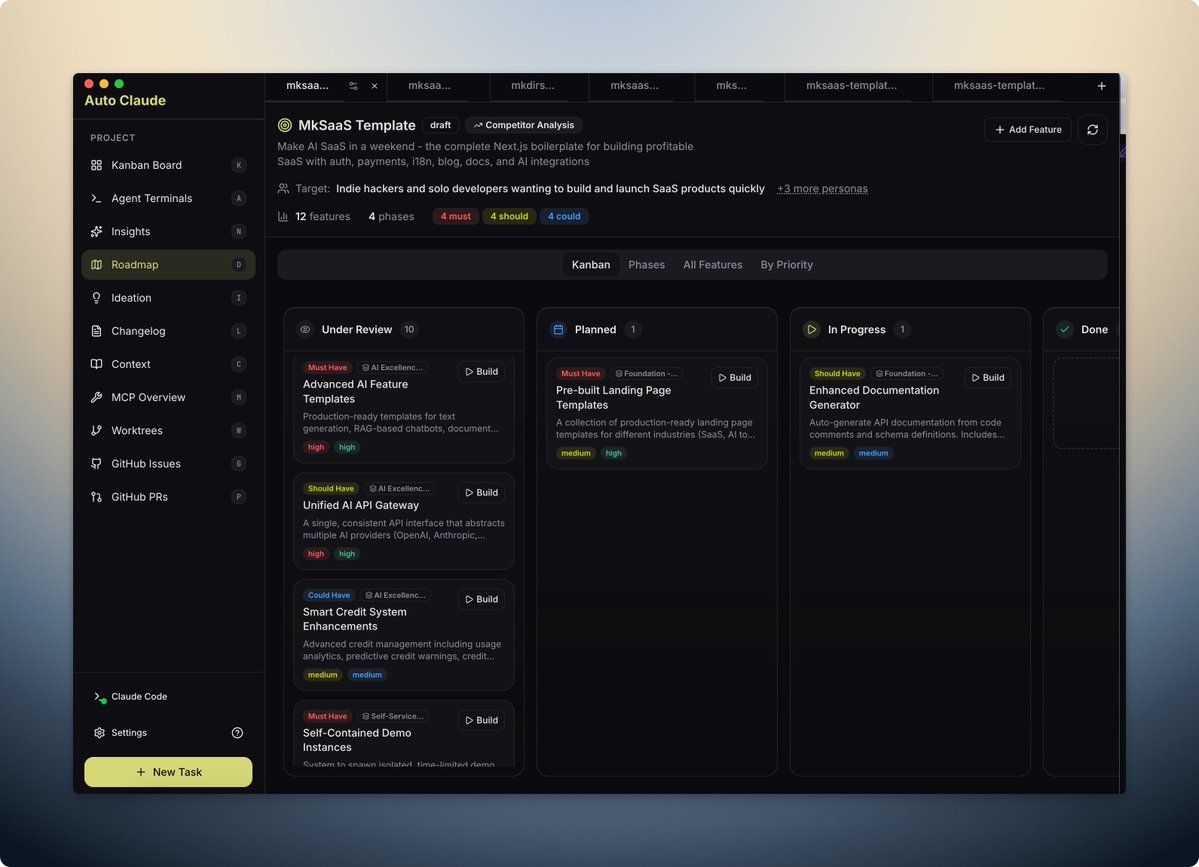The image size is (1199, 867).
Task: Add a new project tab with plus
Action: pyautogui.click(x=1101, y=86)
